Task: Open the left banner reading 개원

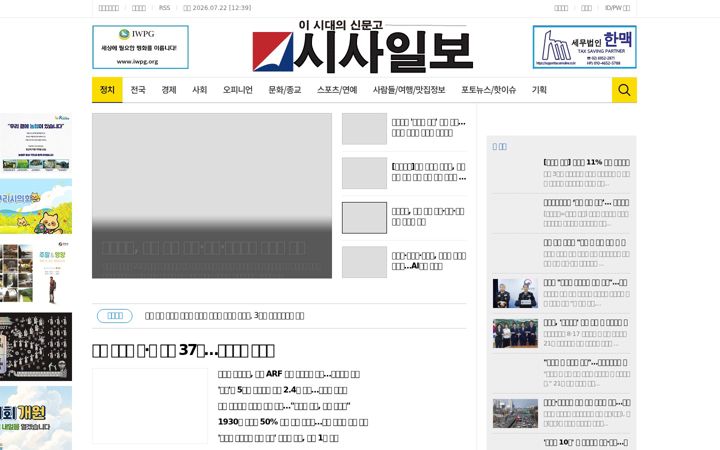Action: pos(36,418)
